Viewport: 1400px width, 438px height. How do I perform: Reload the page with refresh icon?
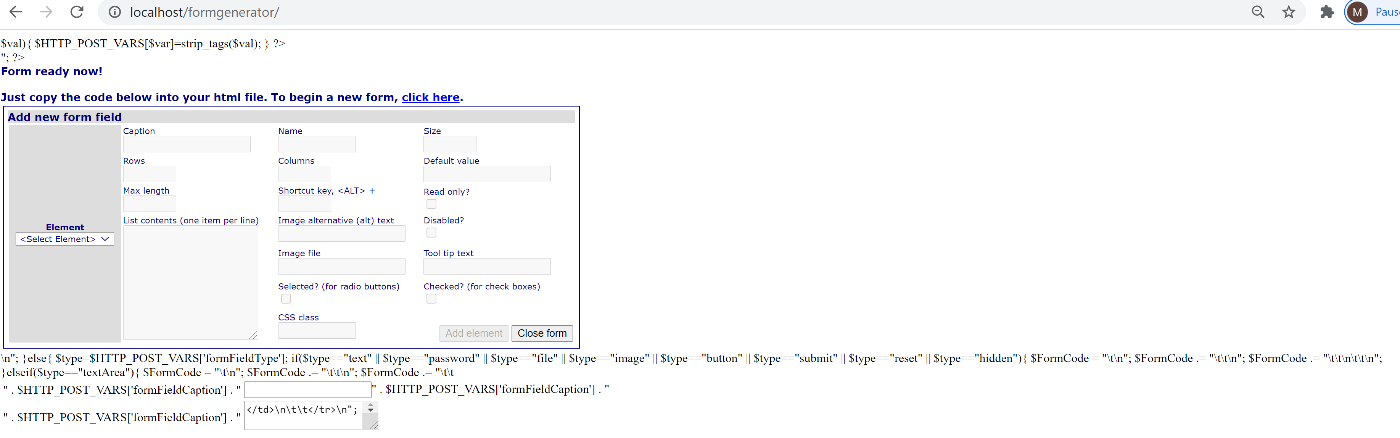[77, 12]
